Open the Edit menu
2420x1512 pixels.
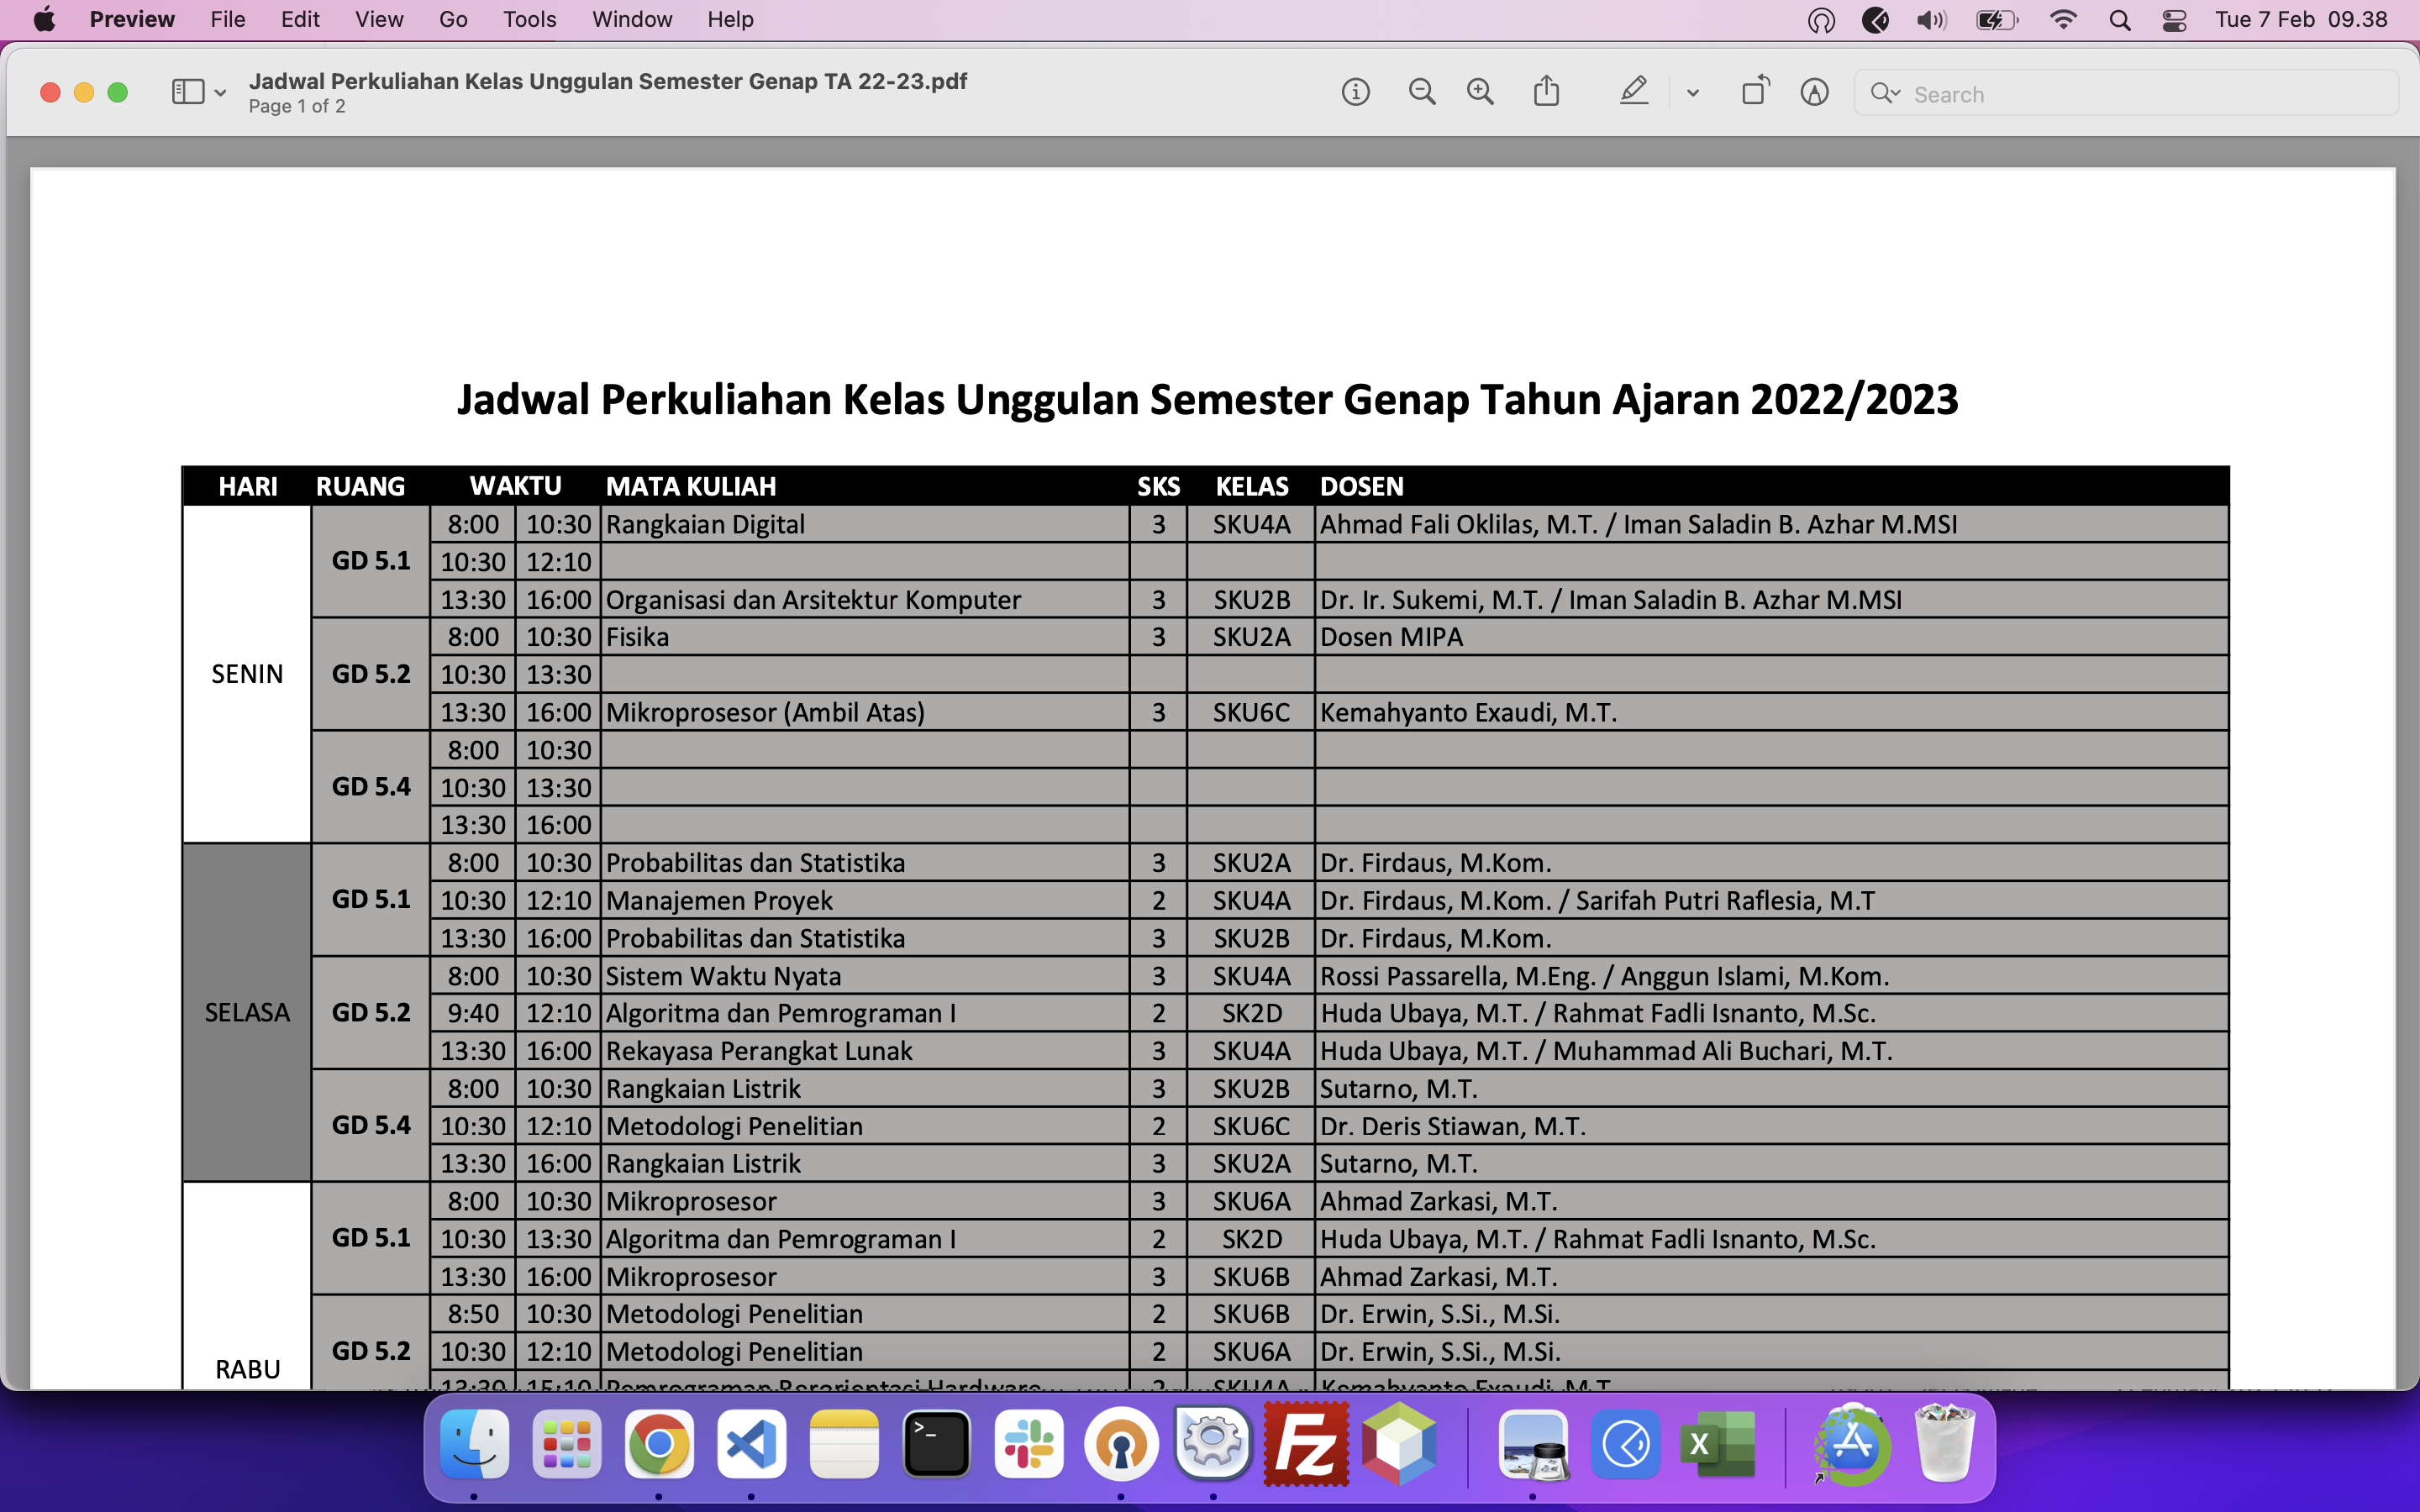[x=300, y=20]
